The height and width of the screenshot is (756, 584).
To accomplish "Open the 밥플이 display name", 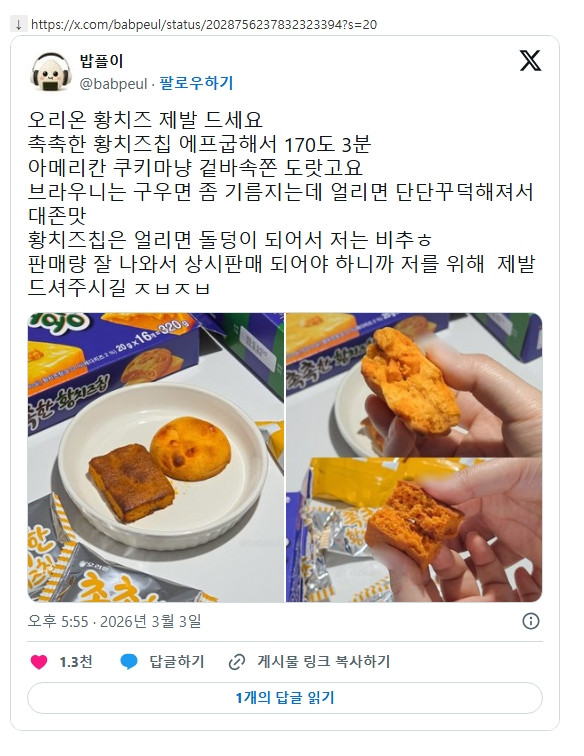I will click(102, 61).
